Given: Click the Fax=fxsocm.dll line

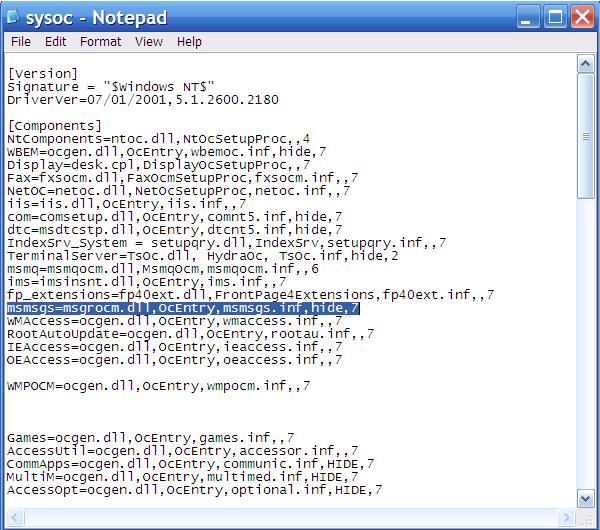Looking at the screenshot, I should (x=183, y=178).
